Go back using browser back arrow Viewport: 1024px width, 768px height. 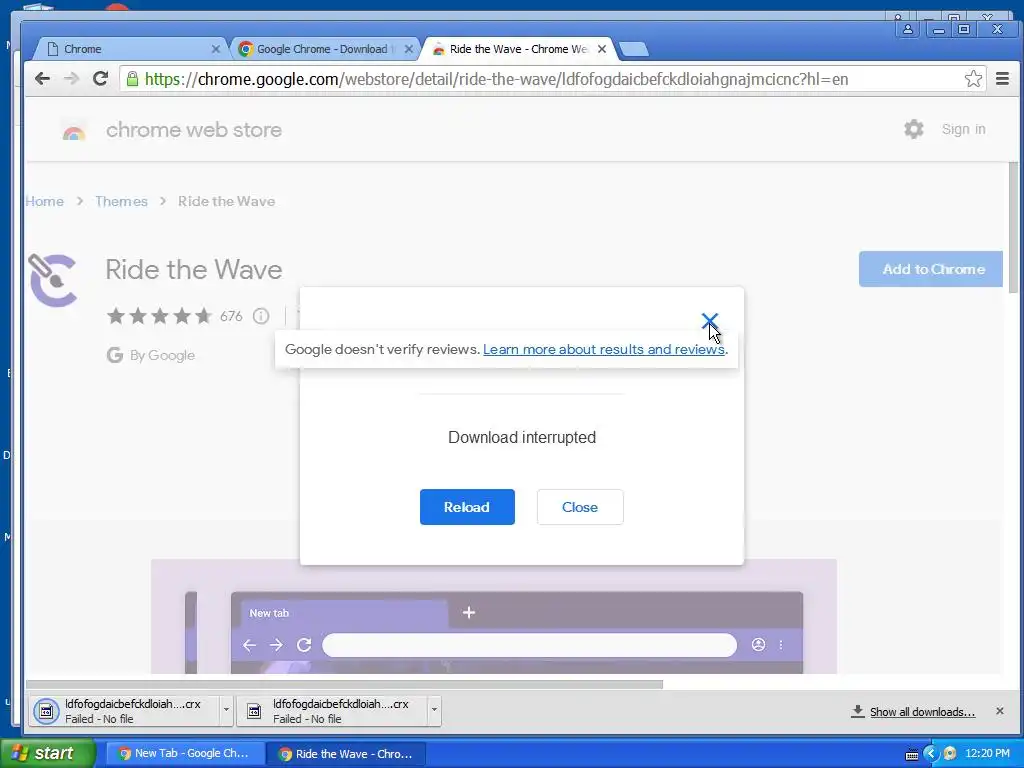pyautogui.click(x=42, y=79)
